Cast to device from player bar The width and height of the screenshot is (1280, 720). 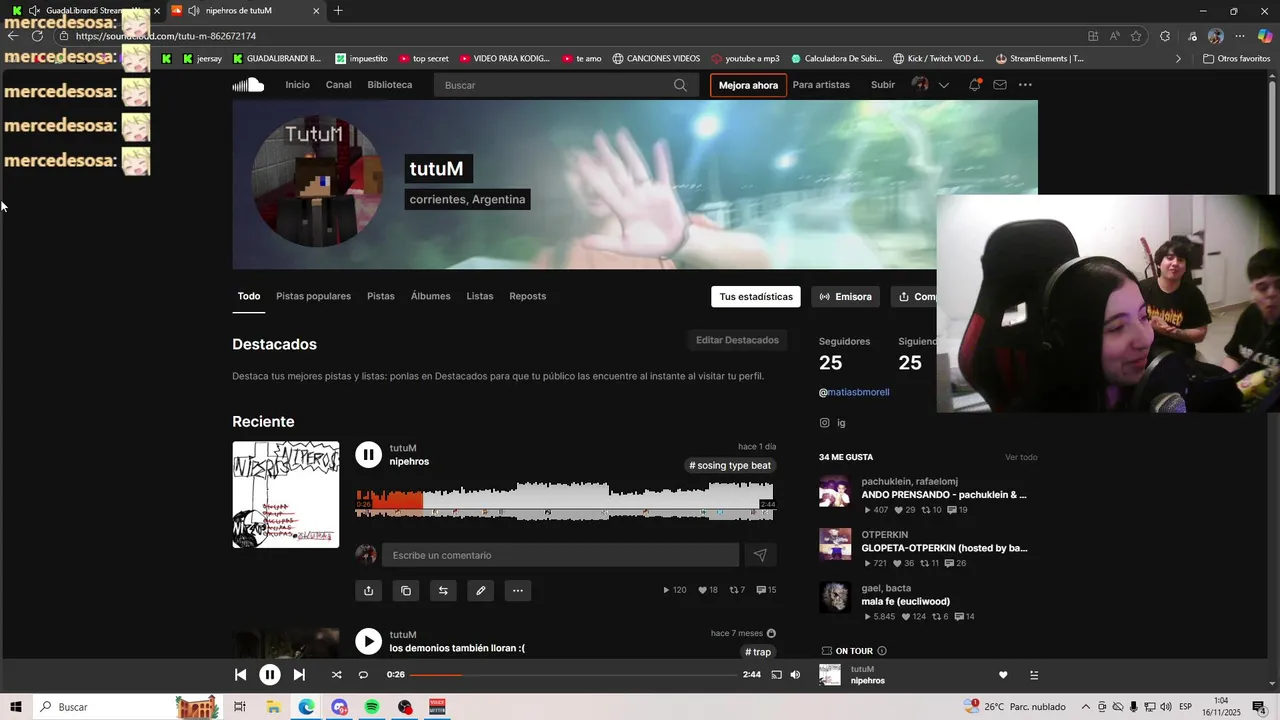point(776,675)
